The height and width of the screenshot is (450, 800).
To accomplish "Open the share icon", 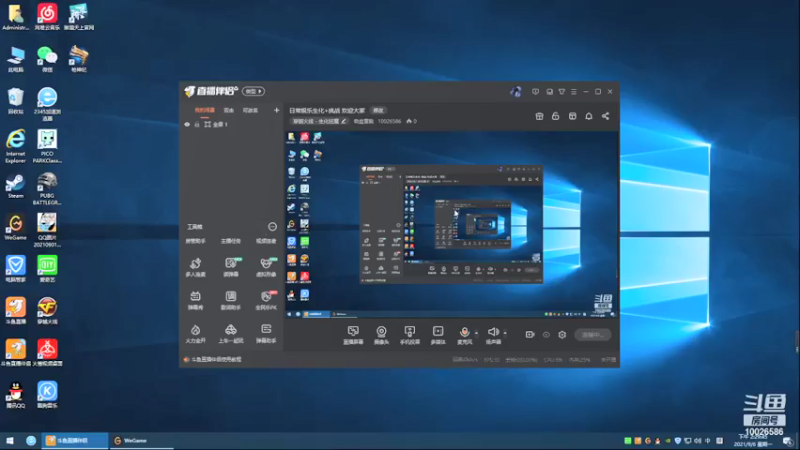I will click(x=606, y=116).
